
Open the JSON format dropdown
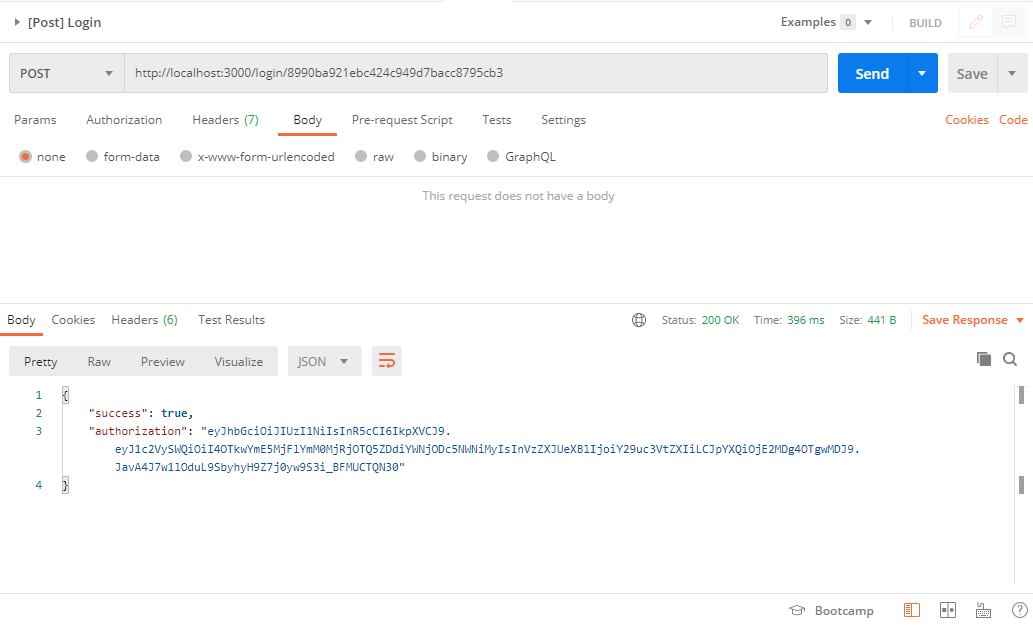[325, 361]
